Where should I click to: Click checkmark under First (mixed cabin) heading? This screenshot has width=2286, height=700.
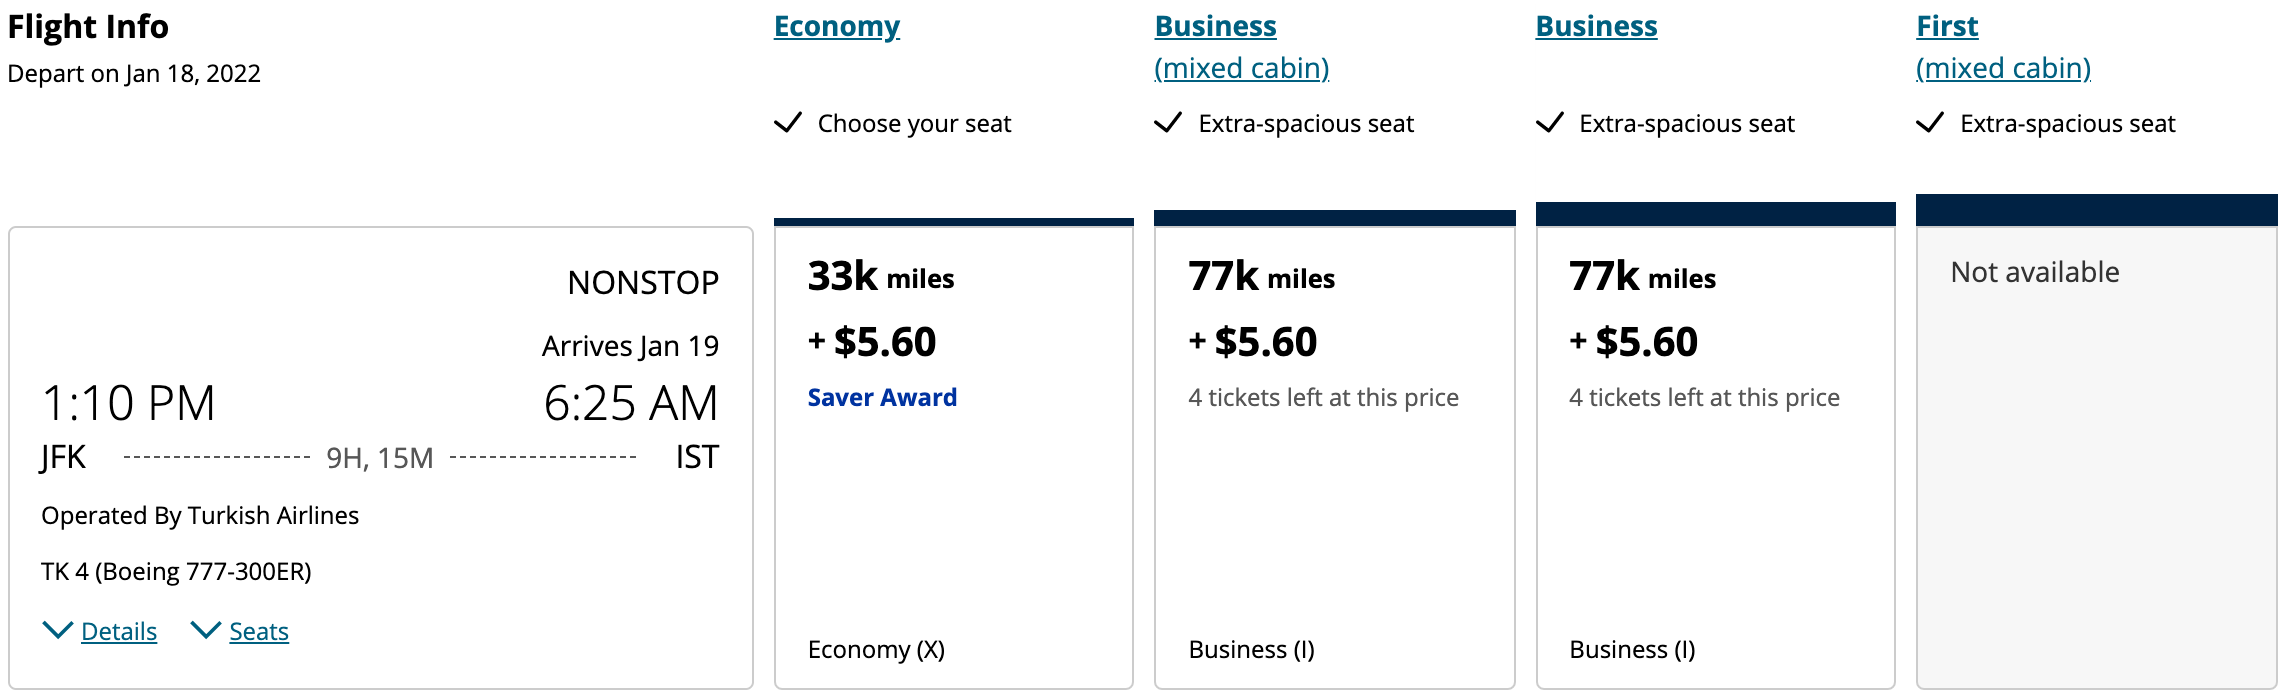[x=1930, y=123]
